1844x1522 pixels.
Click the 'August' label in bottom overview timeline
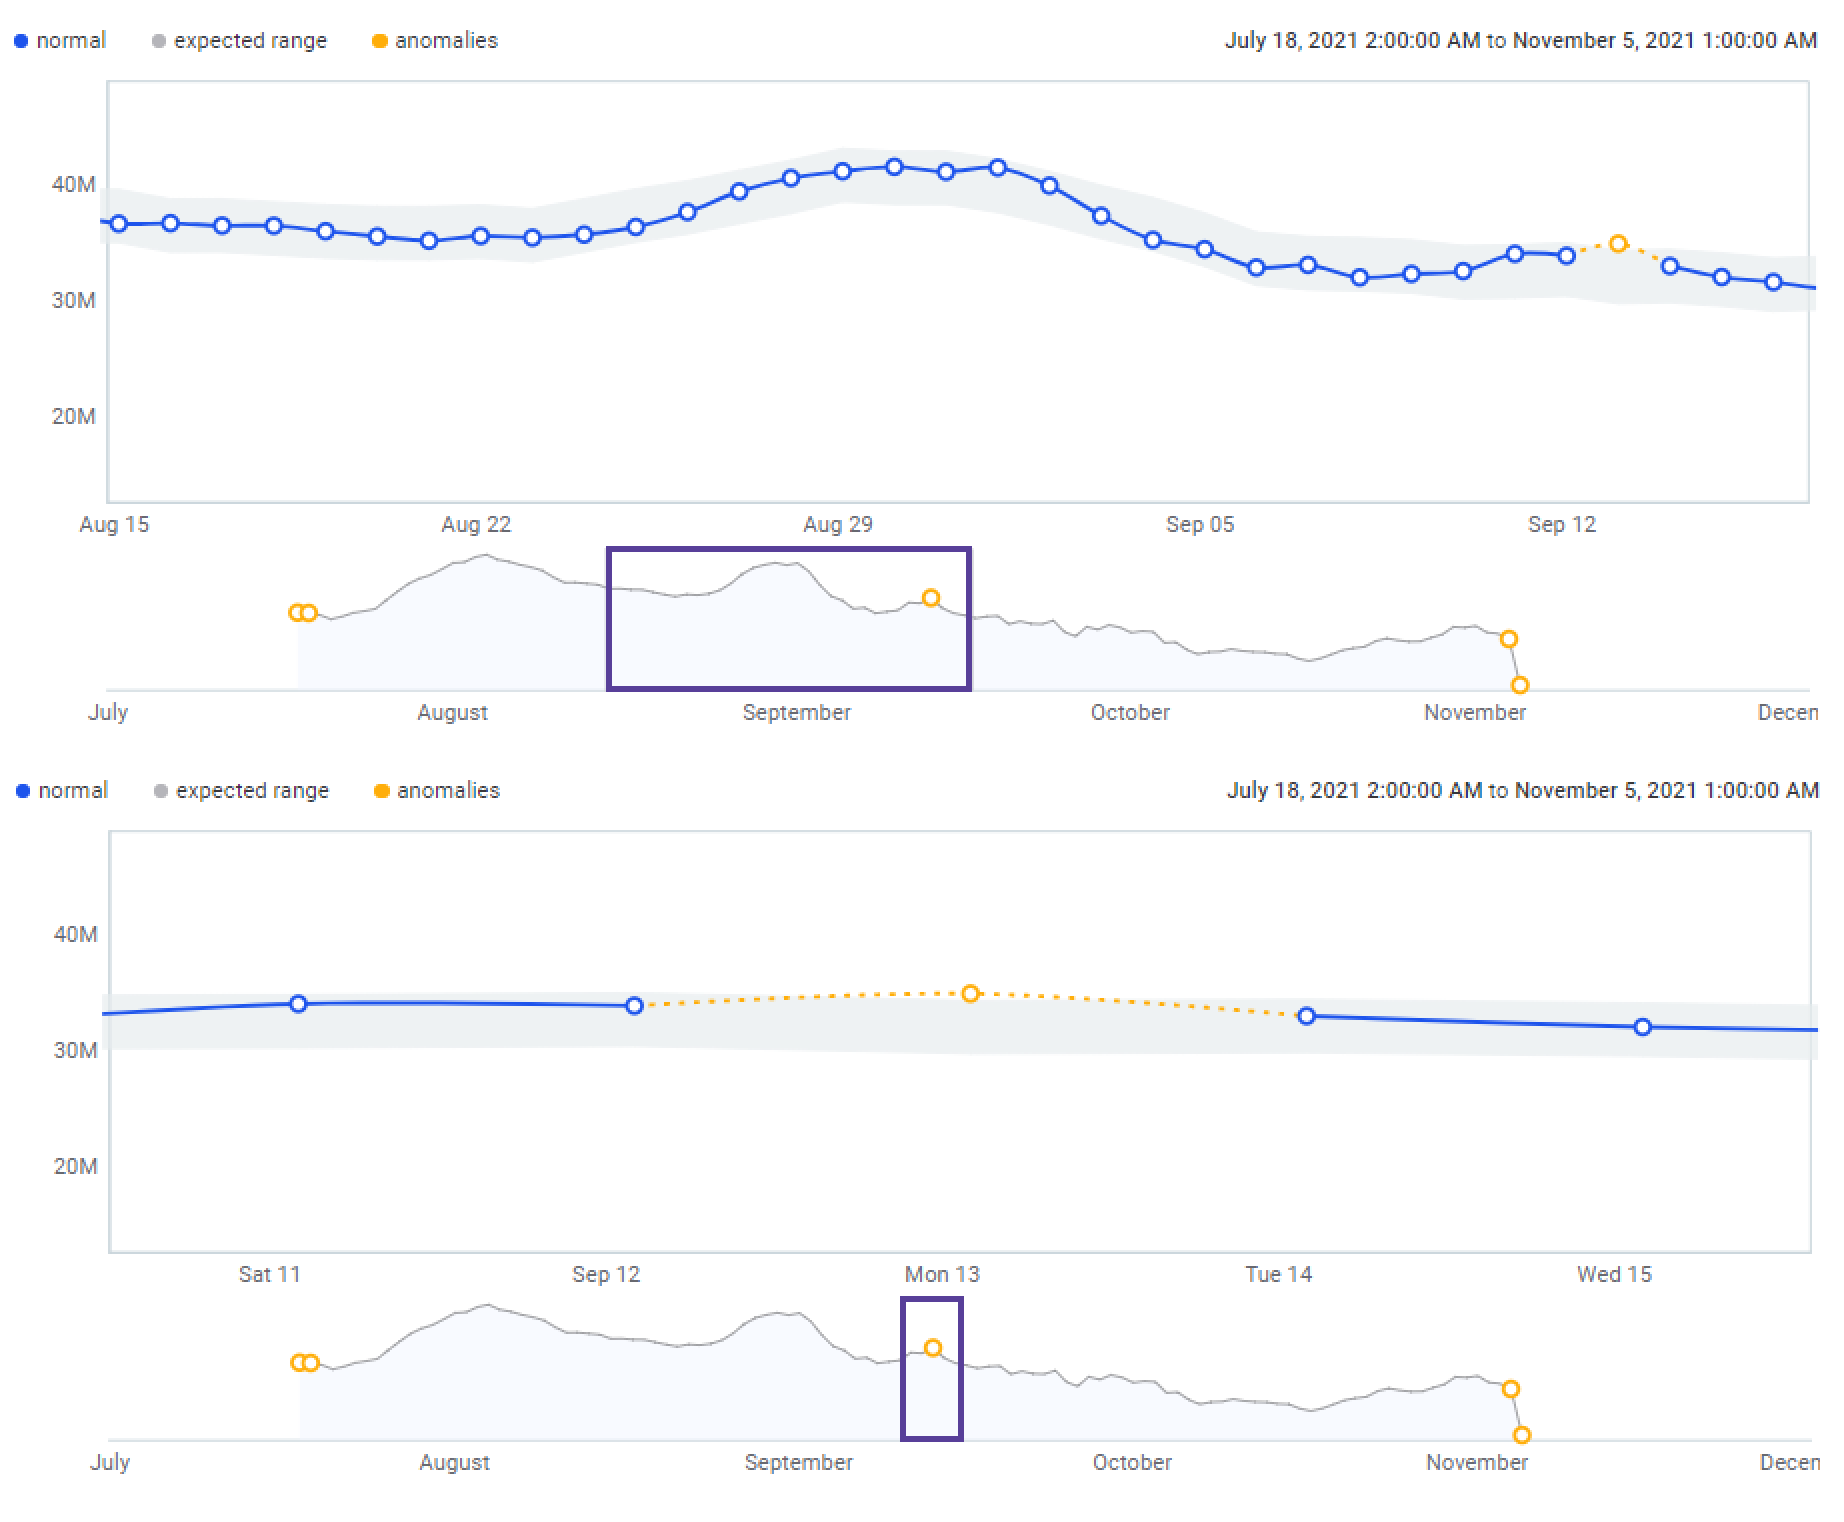[x=454, y=1463]
